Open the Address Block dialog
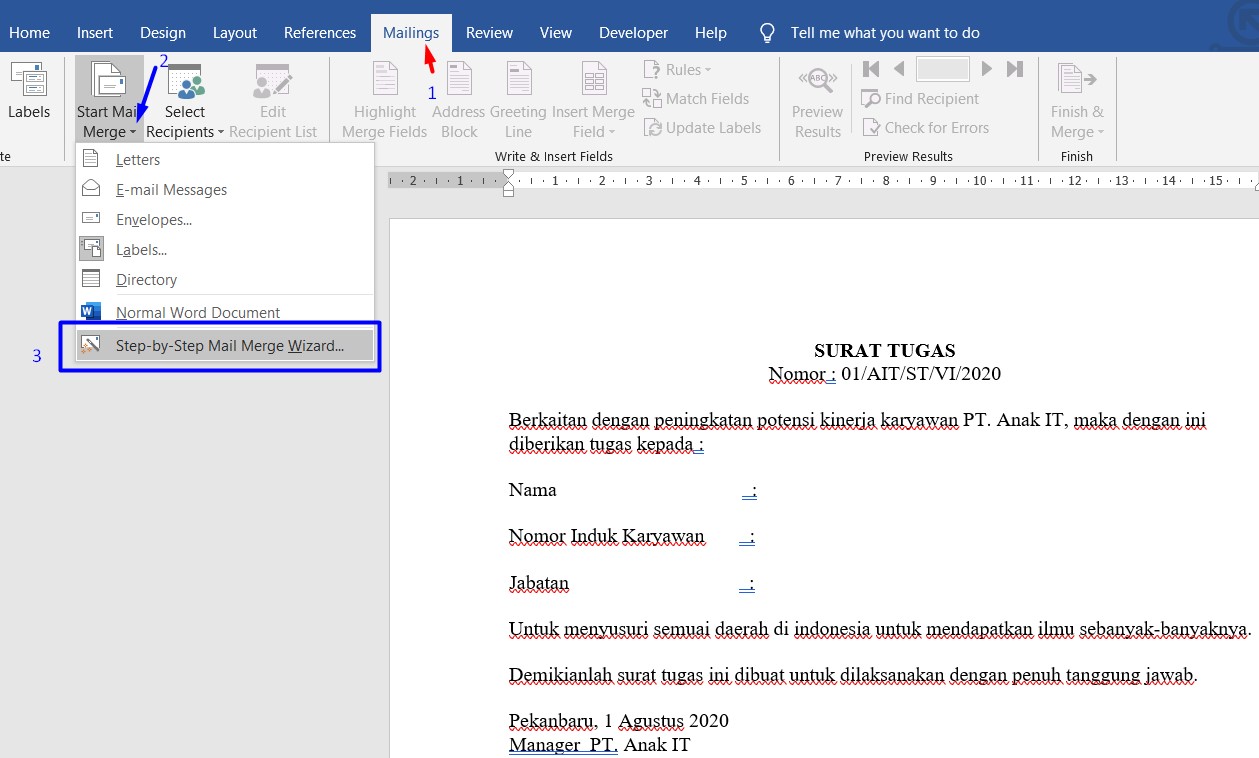This screenshot has width=1259, height=758. [x=458, y=97]
